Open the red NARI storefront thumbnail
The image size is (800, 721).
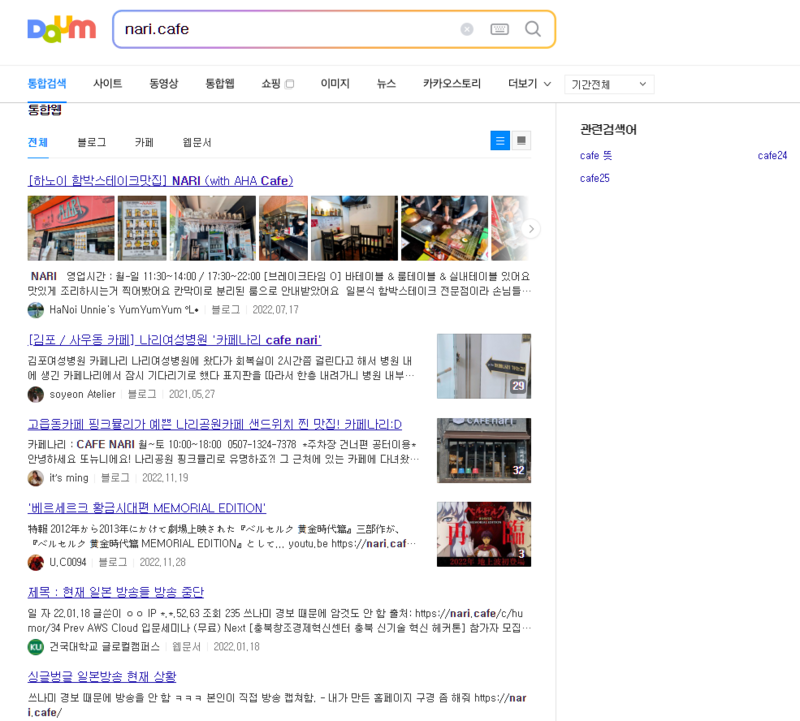pyautogui.click(x=71, y=228)
